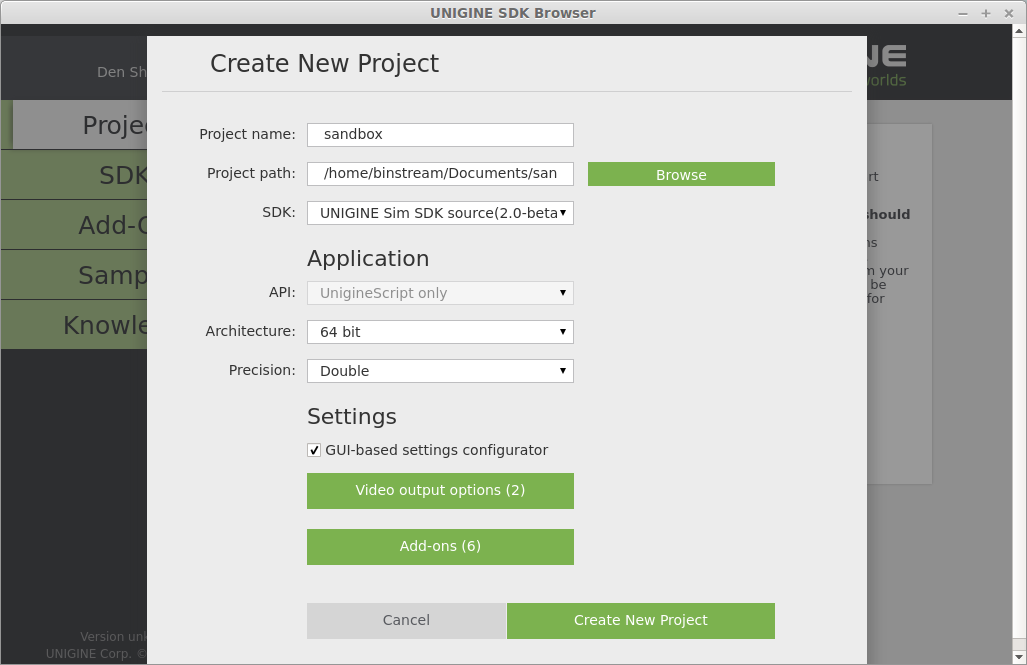
Task: Click scrollbar up arrow at top
Action: coord(1019,31)
